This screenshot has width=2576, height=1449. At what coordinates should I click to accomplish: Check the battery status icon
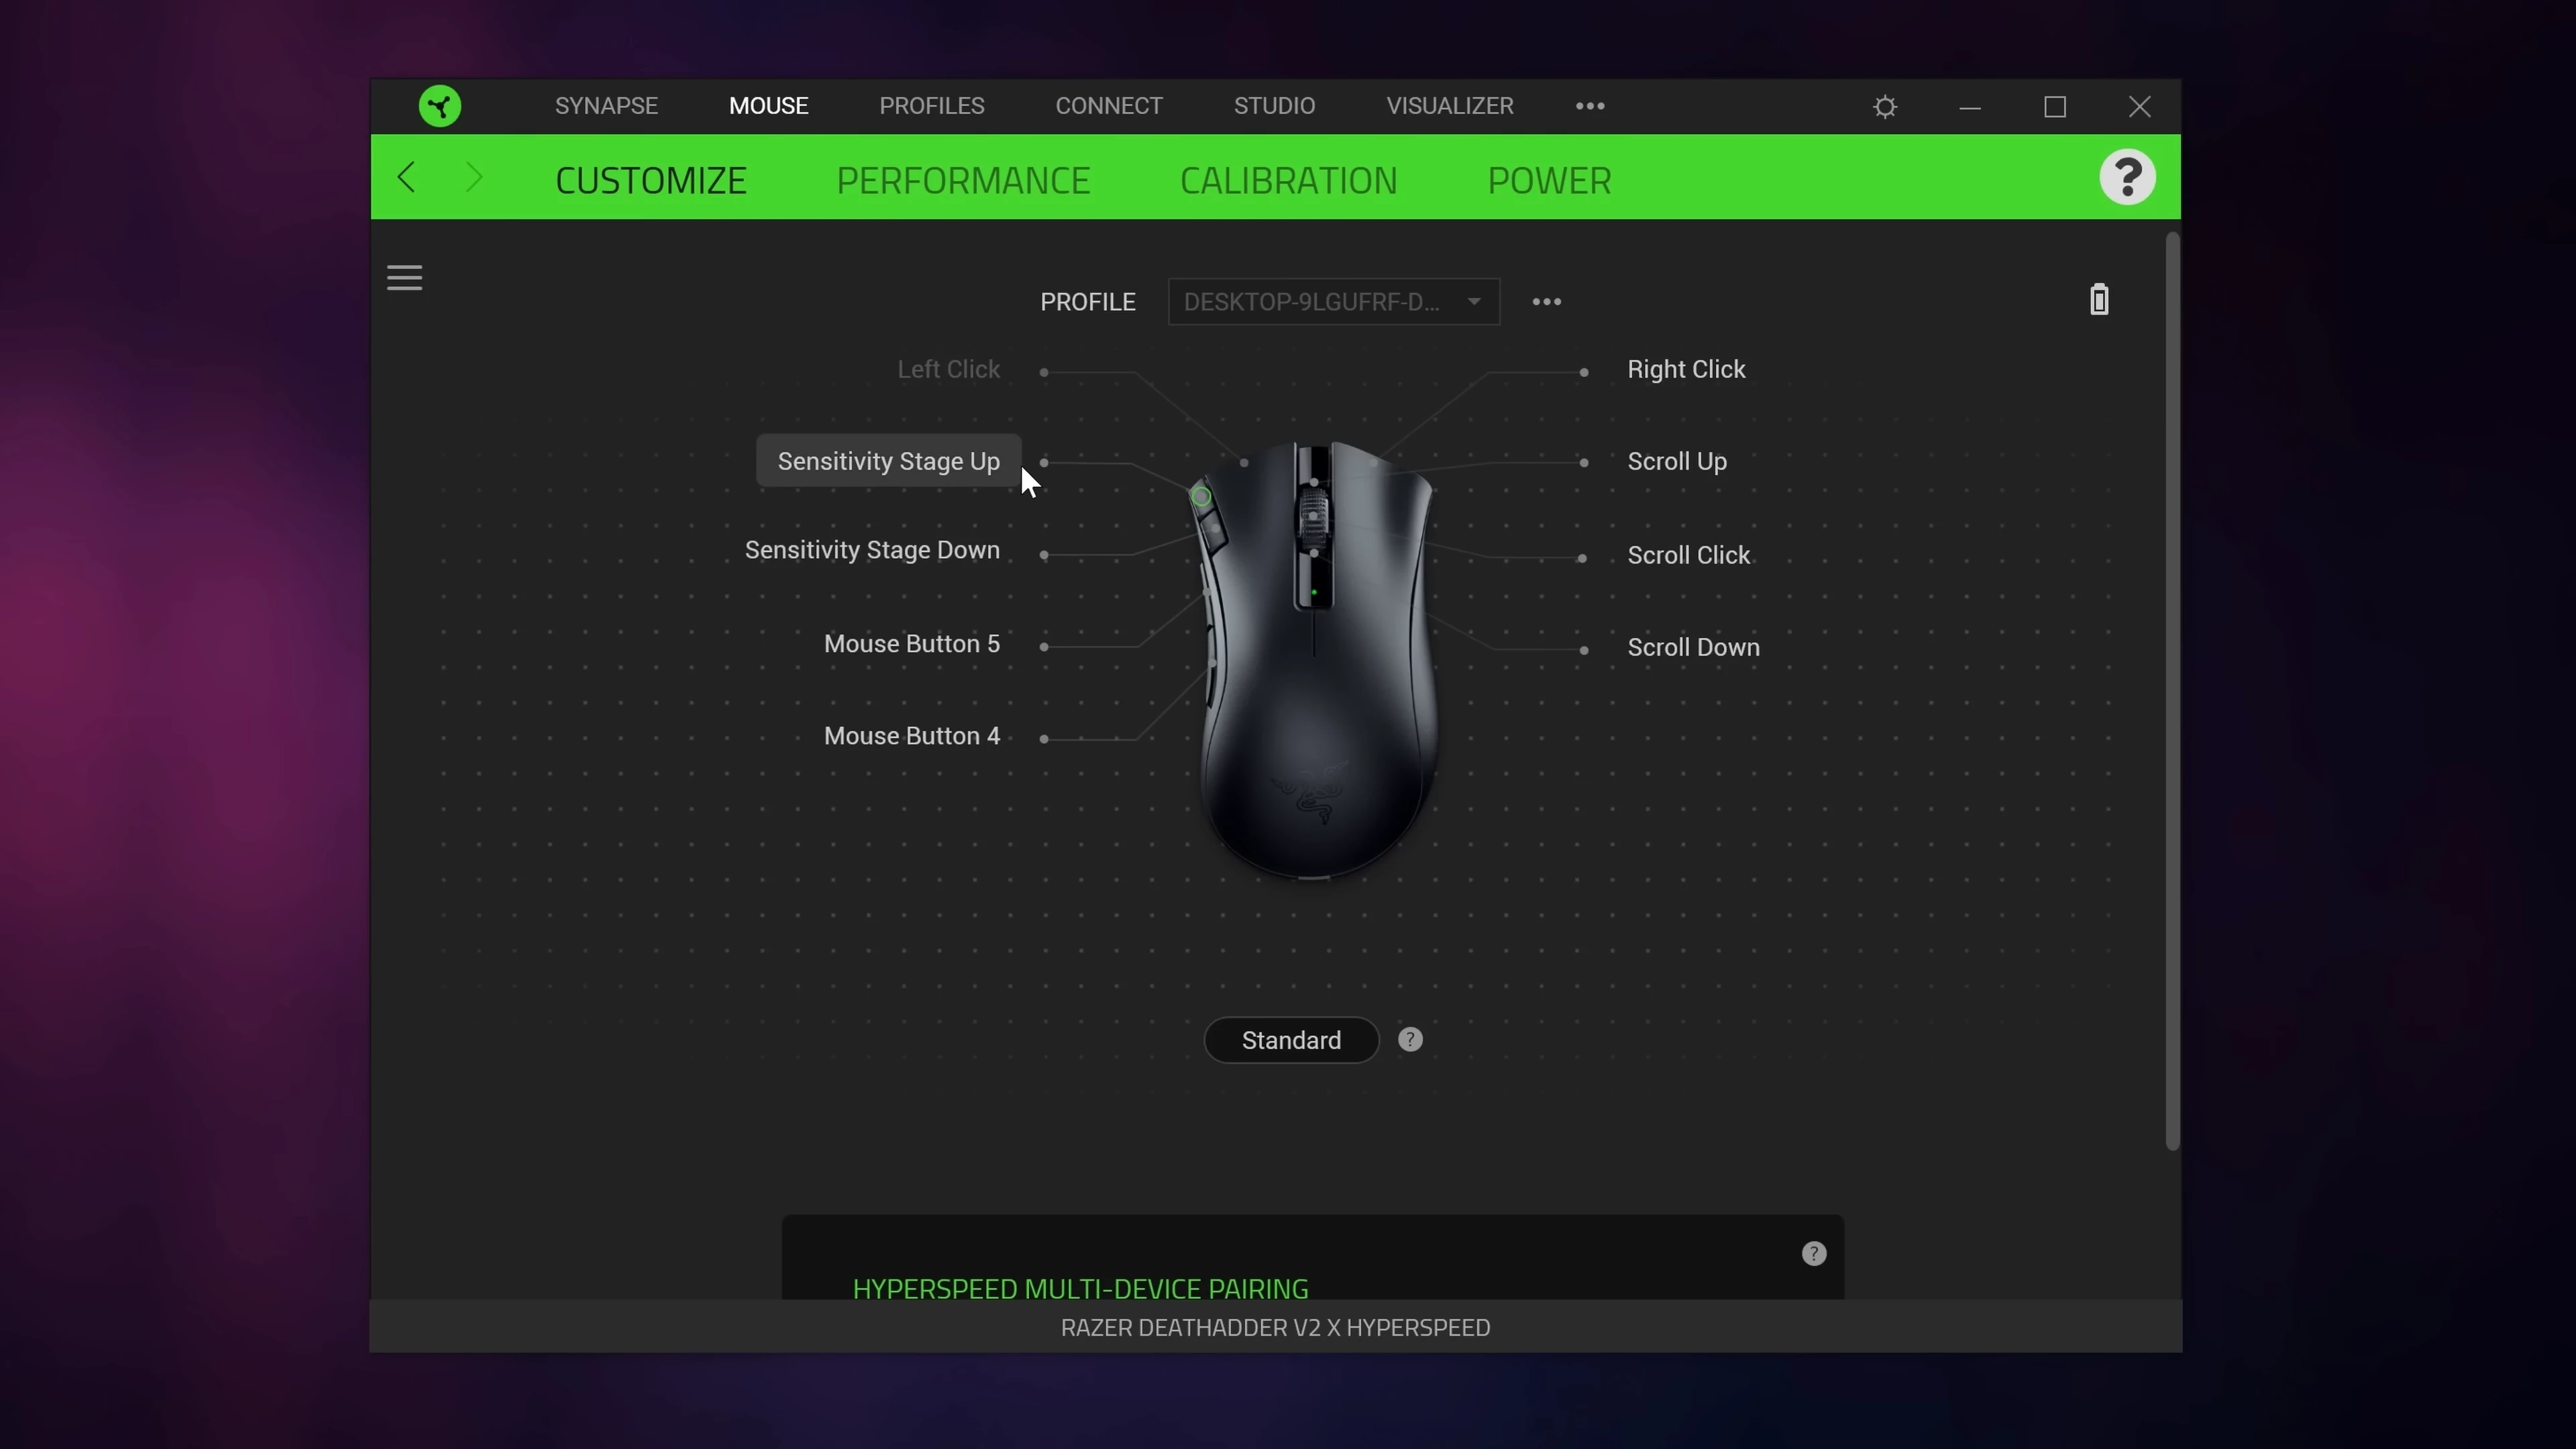tap(2099, 300)
